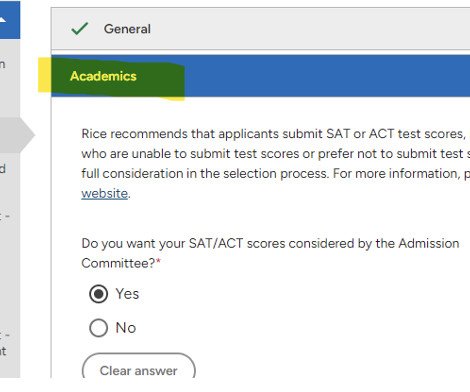Click the bottom sidebar item ending in "it"

point(3,351)
